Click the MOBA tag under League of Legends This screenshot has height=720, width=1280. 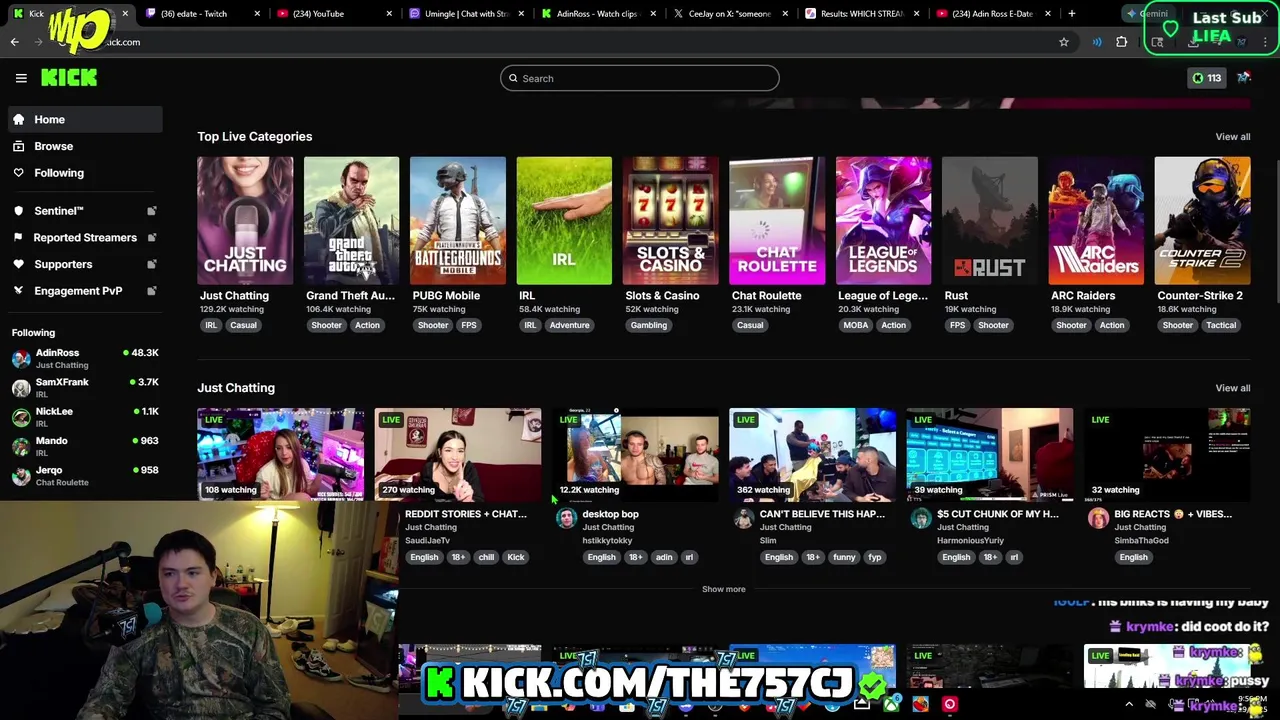point(856,325)
